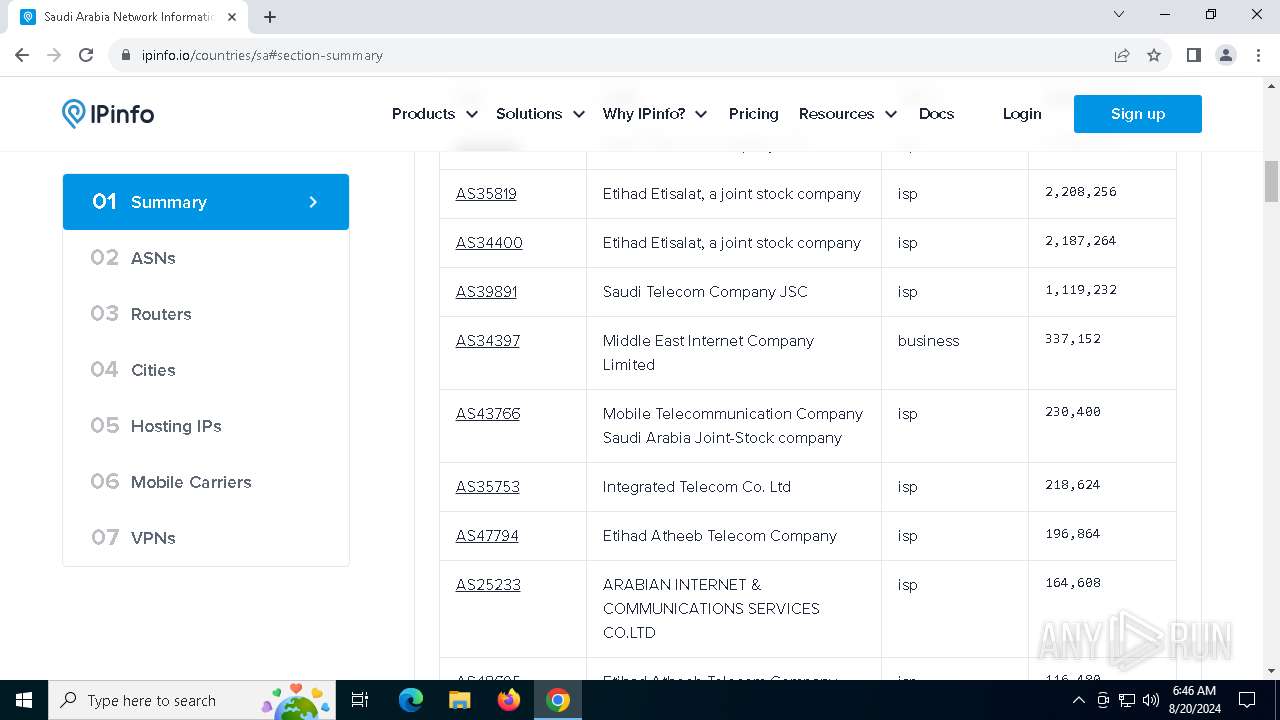Jump to 02 ASNs section

[x=206, y=258]
